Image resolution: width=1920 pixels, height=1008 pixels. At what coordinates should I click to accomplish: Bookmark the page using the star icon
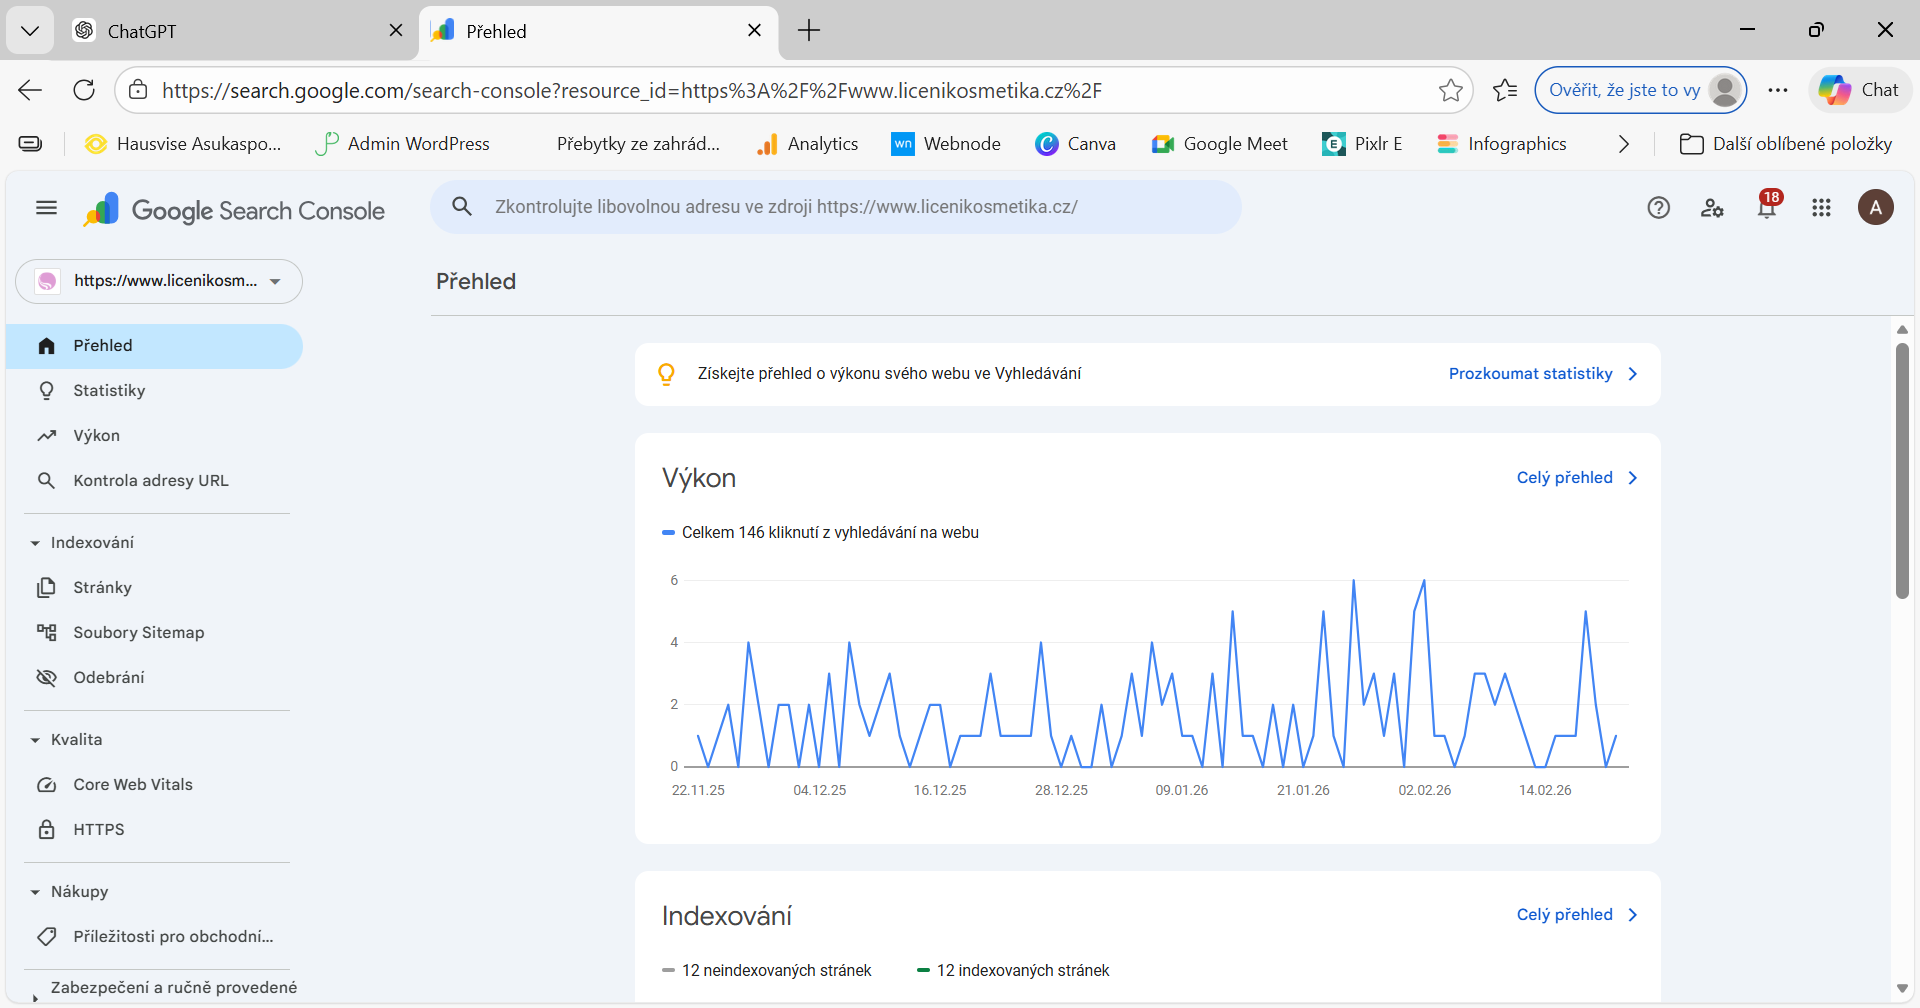point(1451,90)
